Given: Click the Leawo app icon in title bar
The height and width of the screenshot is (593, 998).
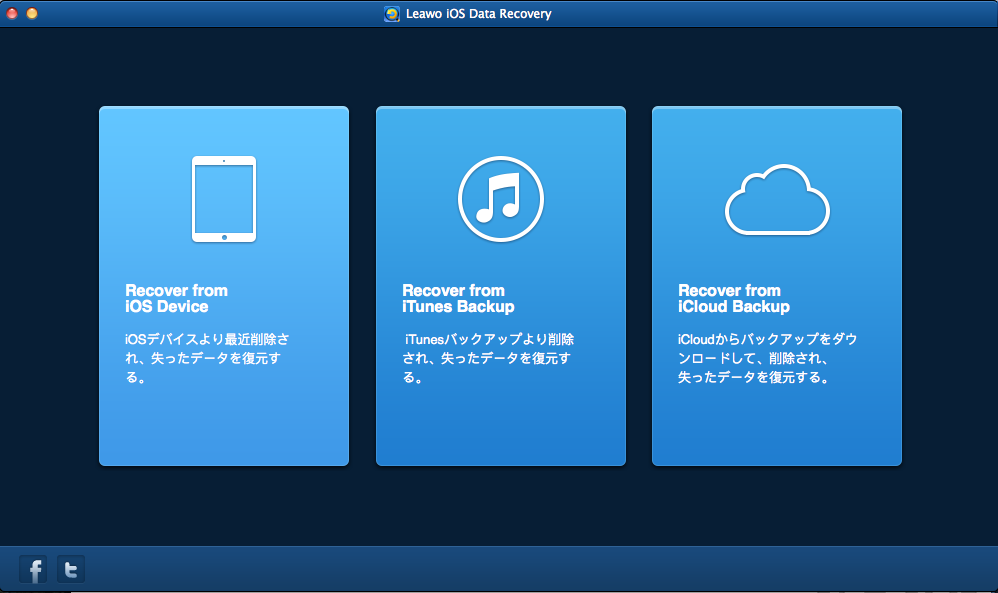Looking at the screenshot, I should [x=392, y=14].
